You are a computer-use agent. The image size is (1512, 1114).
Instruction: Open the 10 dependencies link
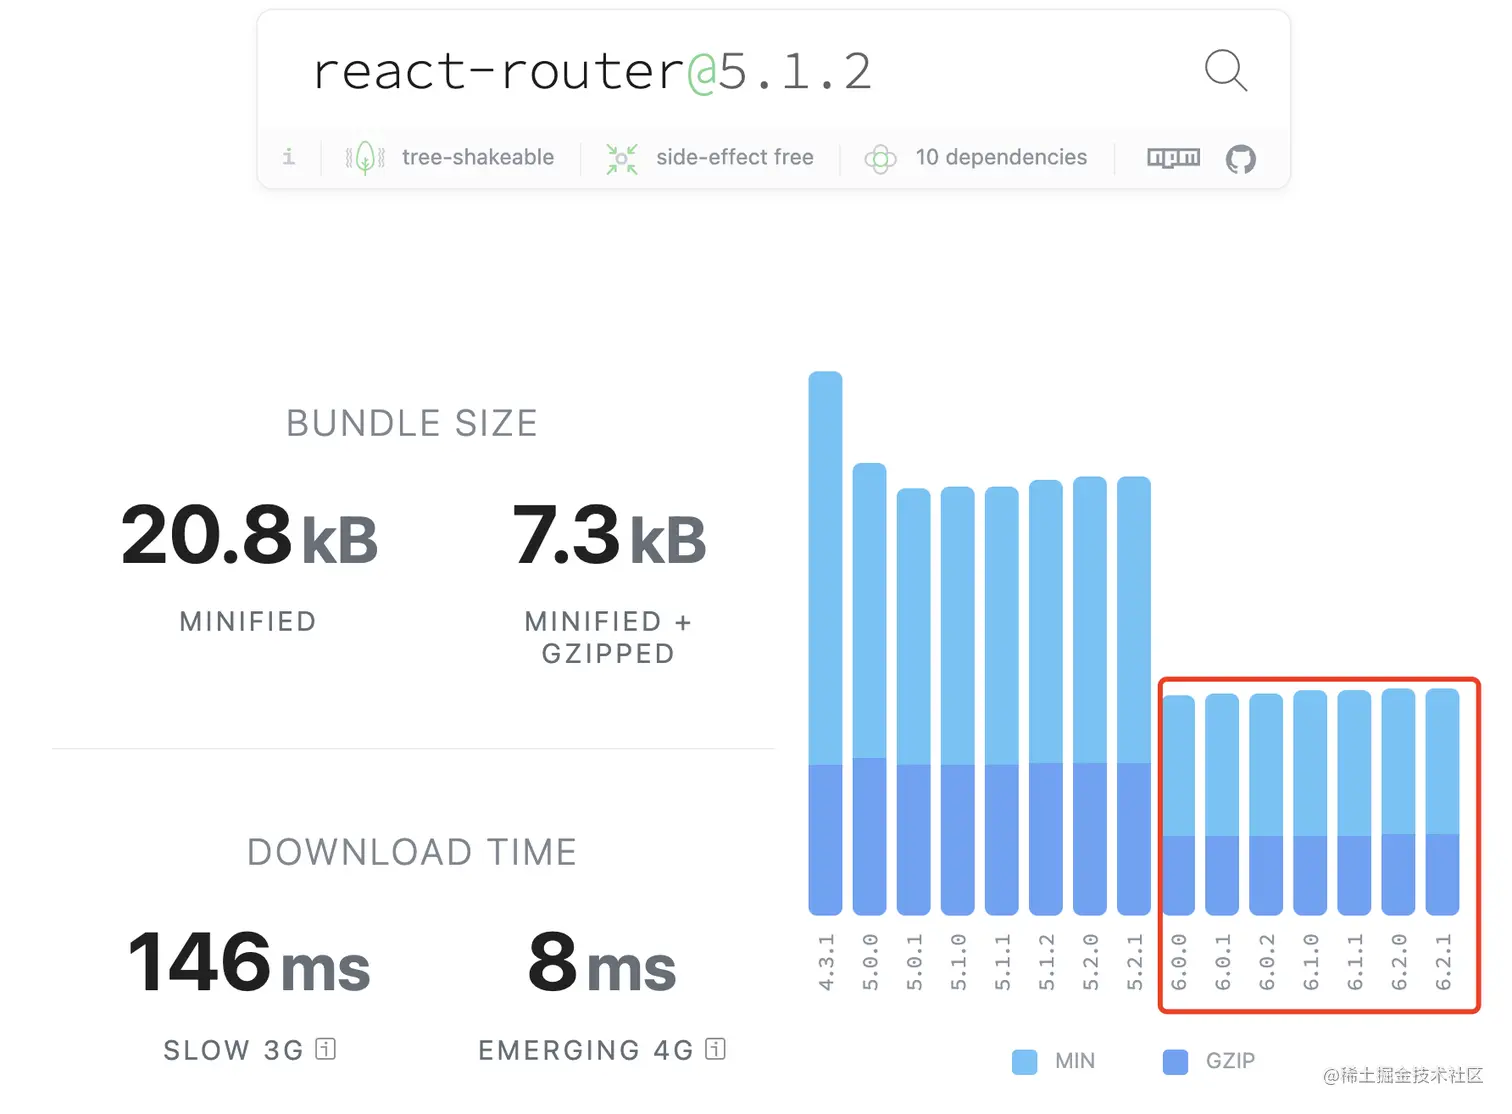tap(1001, 157)
